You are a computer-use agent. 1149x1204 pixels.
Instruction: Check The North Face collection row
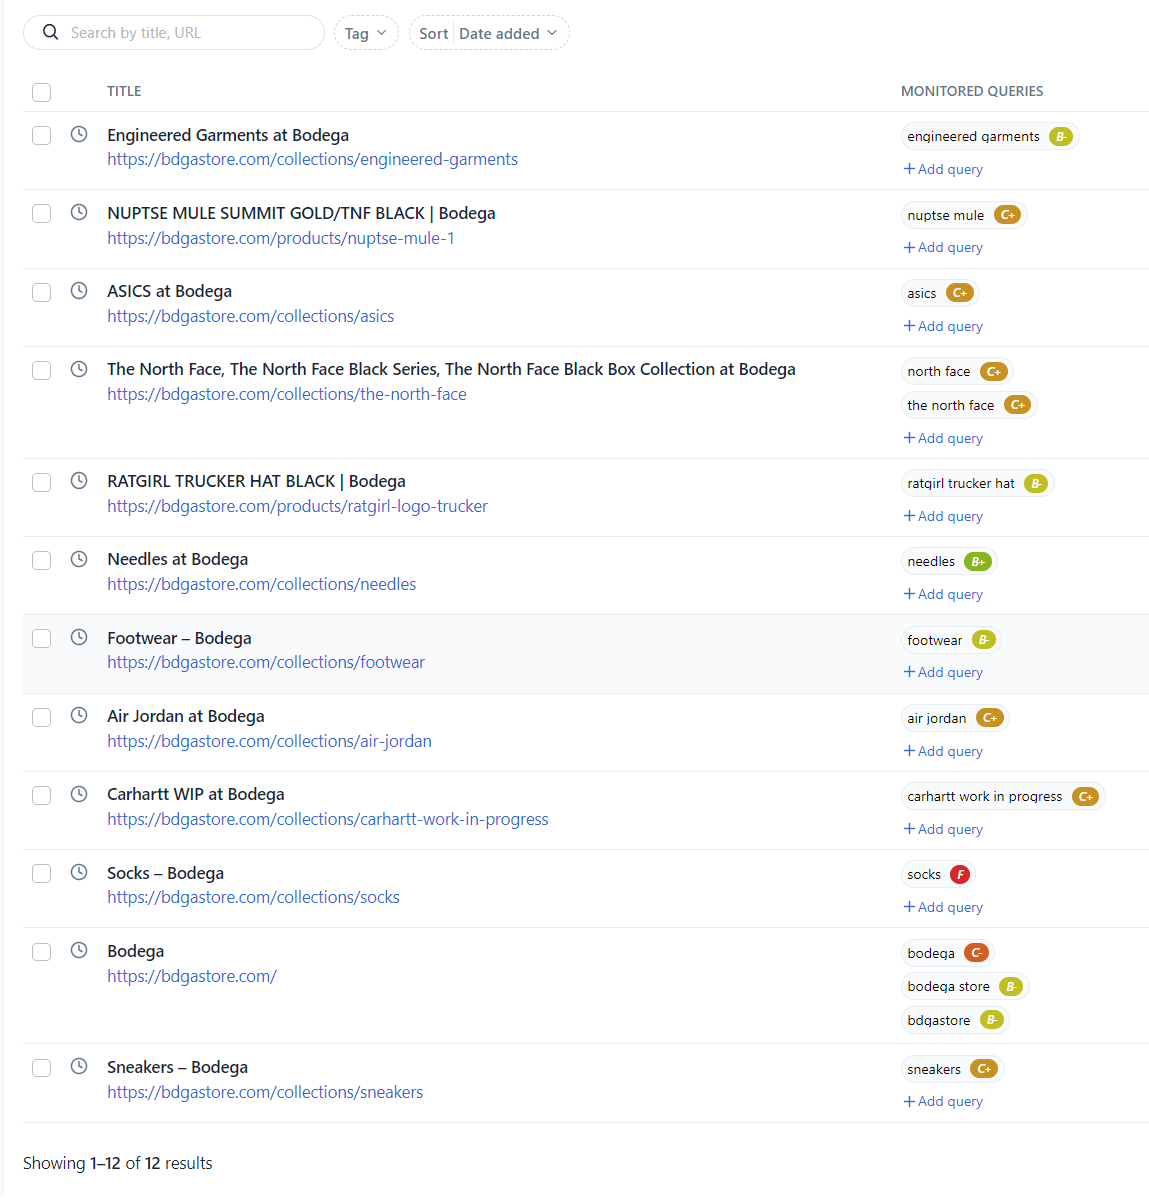(x=41, y=370)
